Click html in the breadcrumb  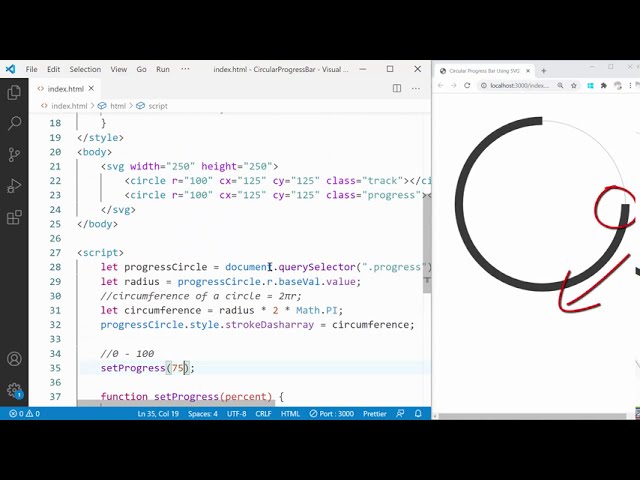pyautogui.click(x=118, y=106)
